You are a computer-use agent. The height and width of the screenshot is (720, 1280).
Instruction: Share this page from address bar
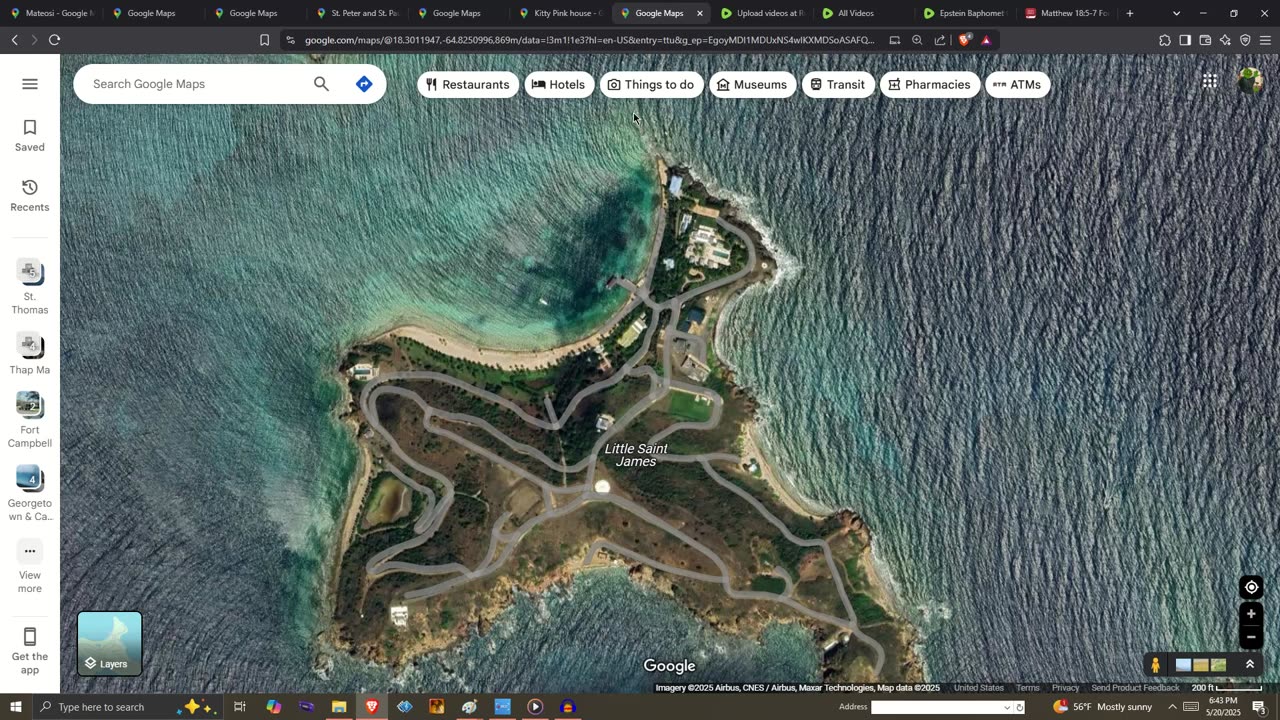tap(940, 40)
